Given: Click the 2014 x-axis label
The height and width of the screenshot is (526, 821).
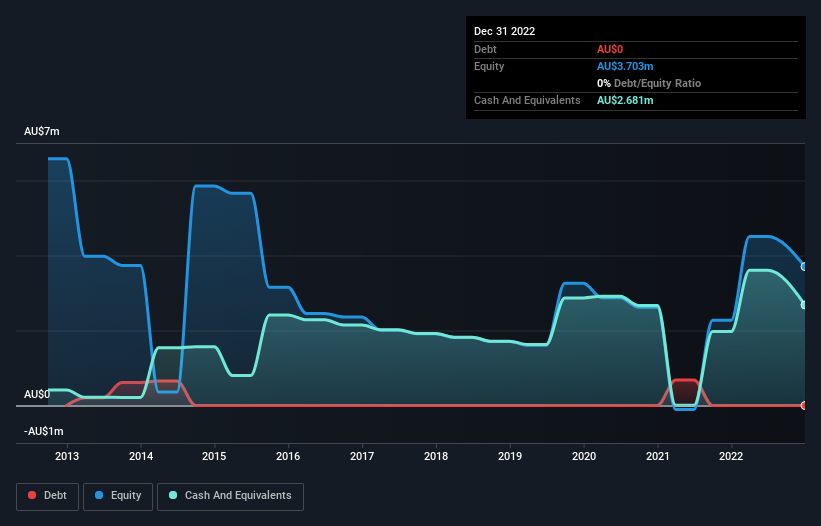Looking at the screenshot, I should 141,456.
